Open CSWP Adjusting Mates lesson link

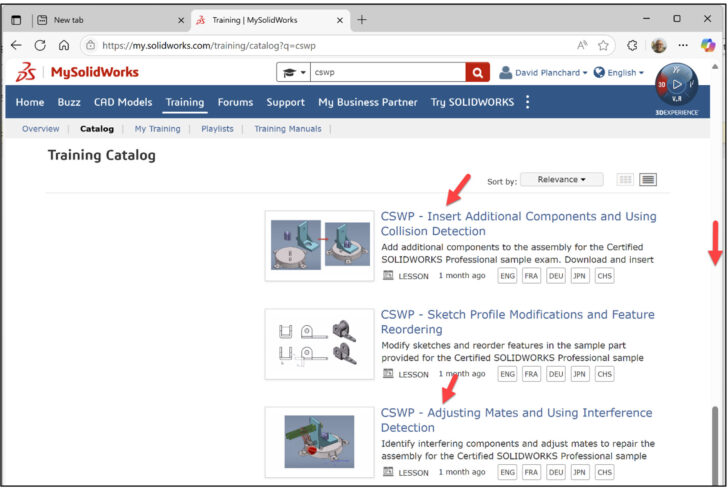[516, 420]
